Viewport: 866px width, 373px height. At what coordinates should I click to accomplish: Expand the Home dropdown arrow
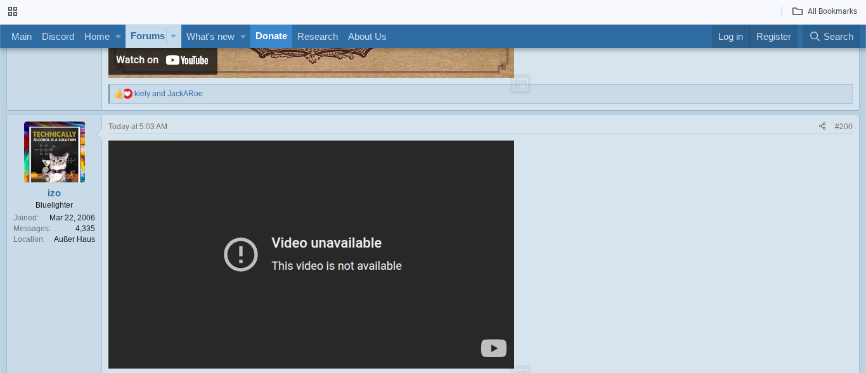pos(118,37)
